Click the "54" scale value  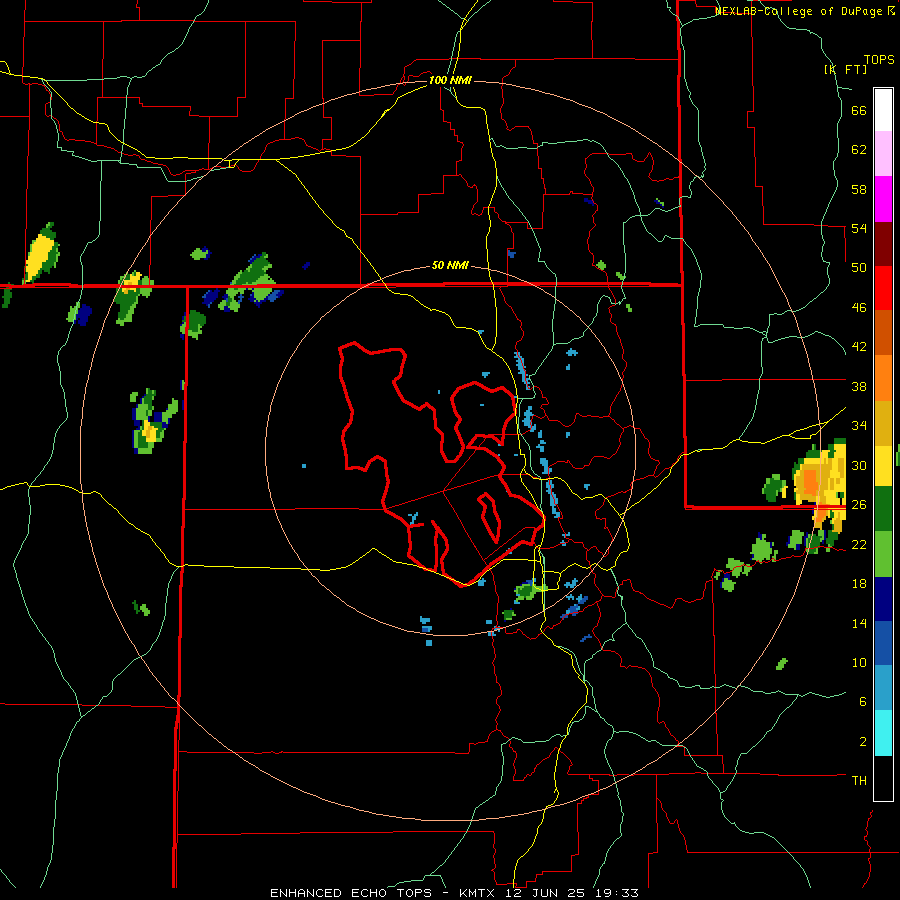point(859,228)
